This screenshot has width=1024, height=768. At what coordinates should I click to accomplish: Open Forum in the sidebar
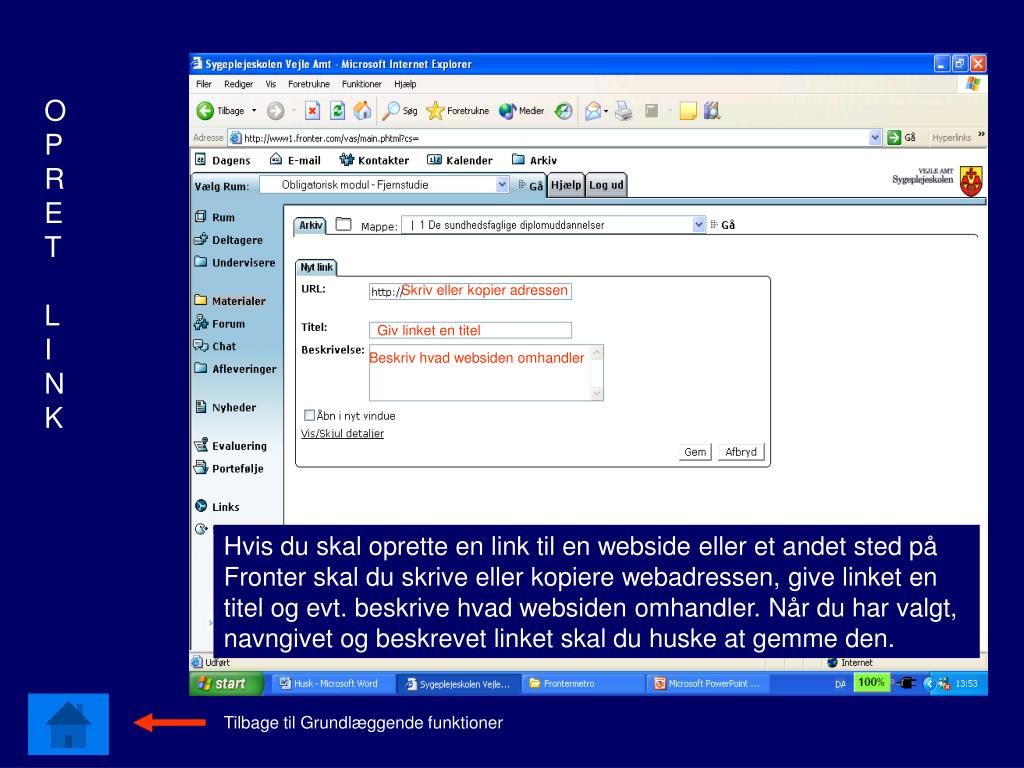(219, 323)
